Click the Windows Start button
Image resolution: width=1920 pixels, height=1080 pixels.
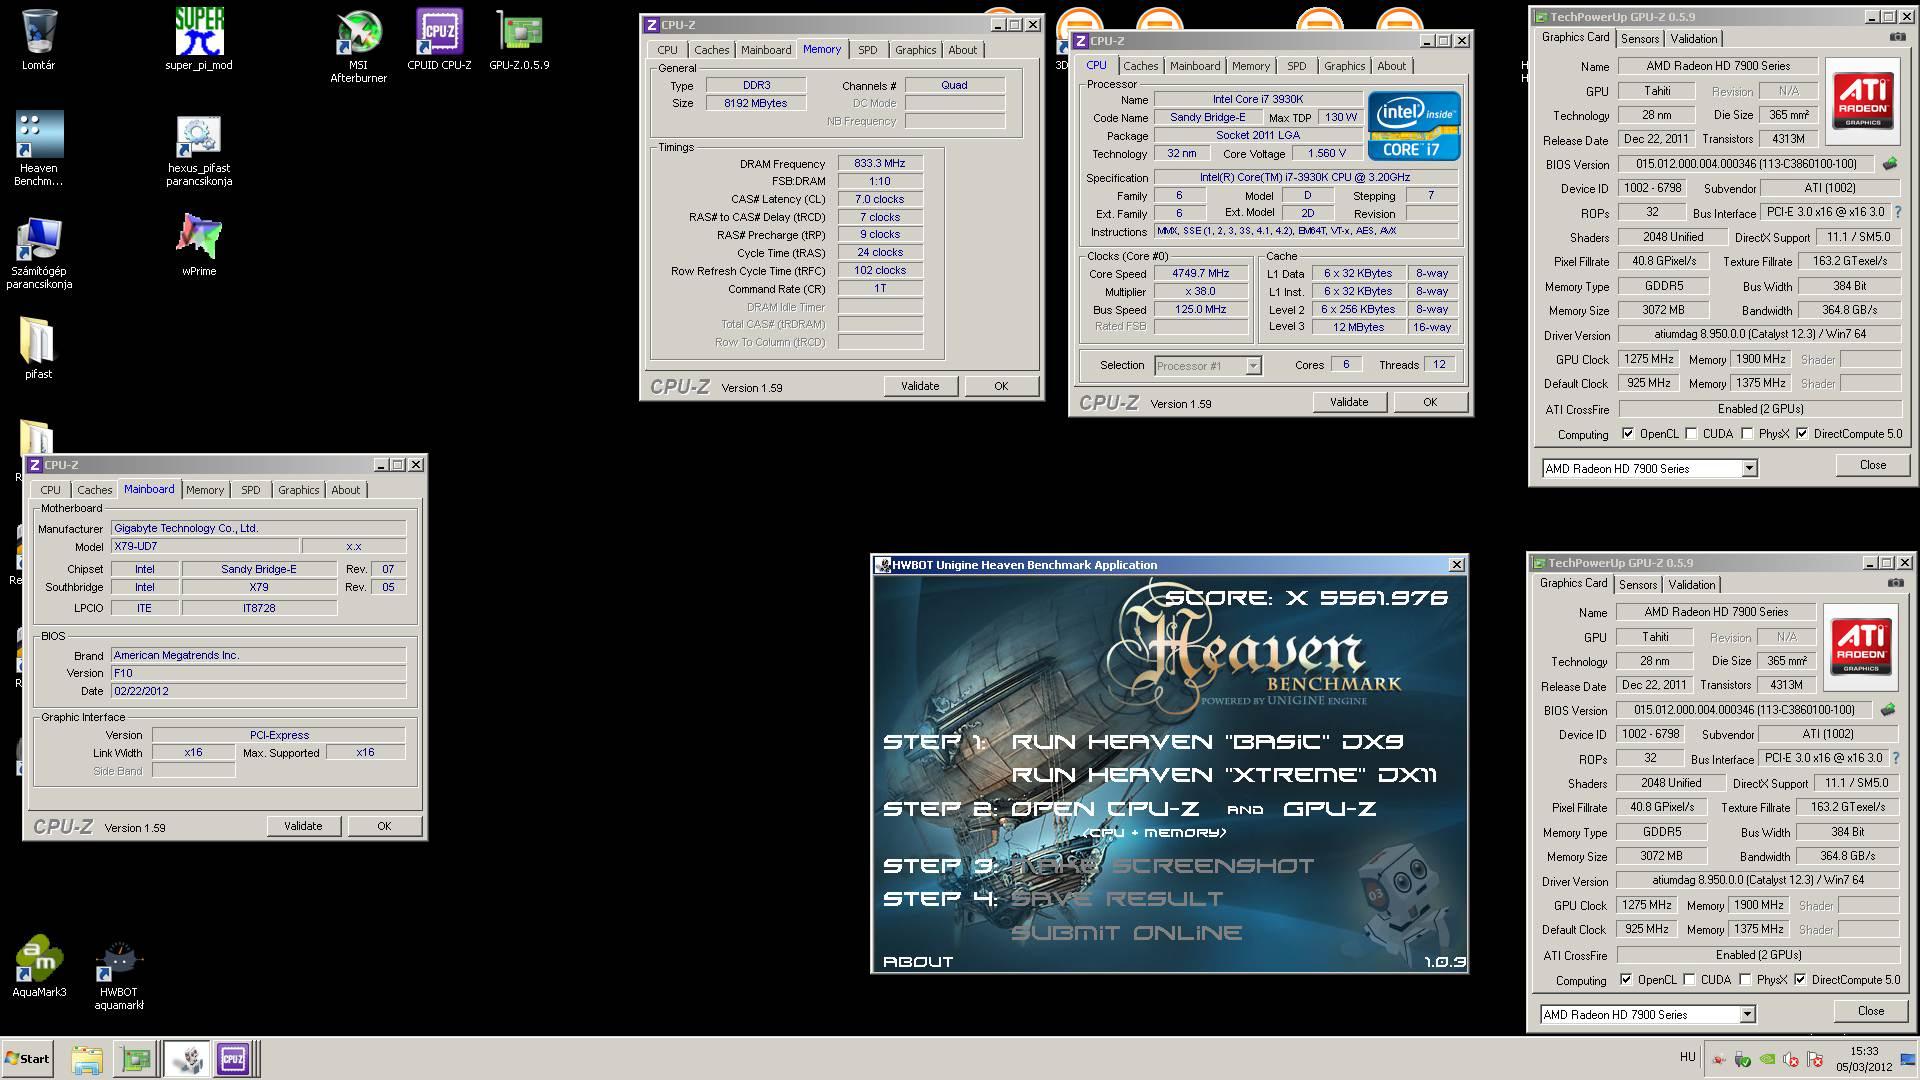click(27, 1059)
